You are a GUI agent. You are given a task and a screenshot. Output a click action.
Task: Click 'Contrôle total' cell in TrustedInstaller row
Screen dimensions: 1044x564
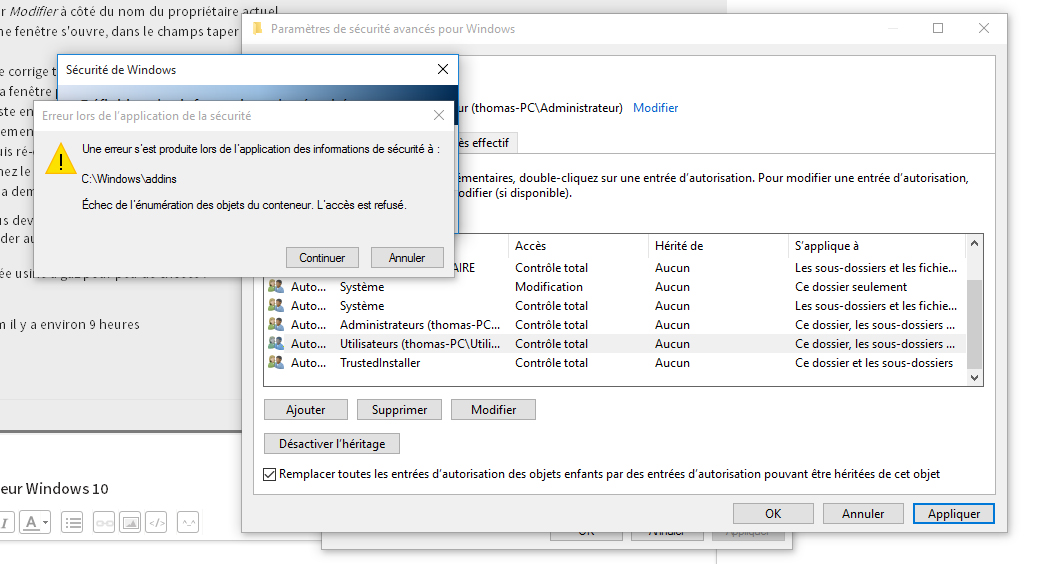(x=551, y=363)
